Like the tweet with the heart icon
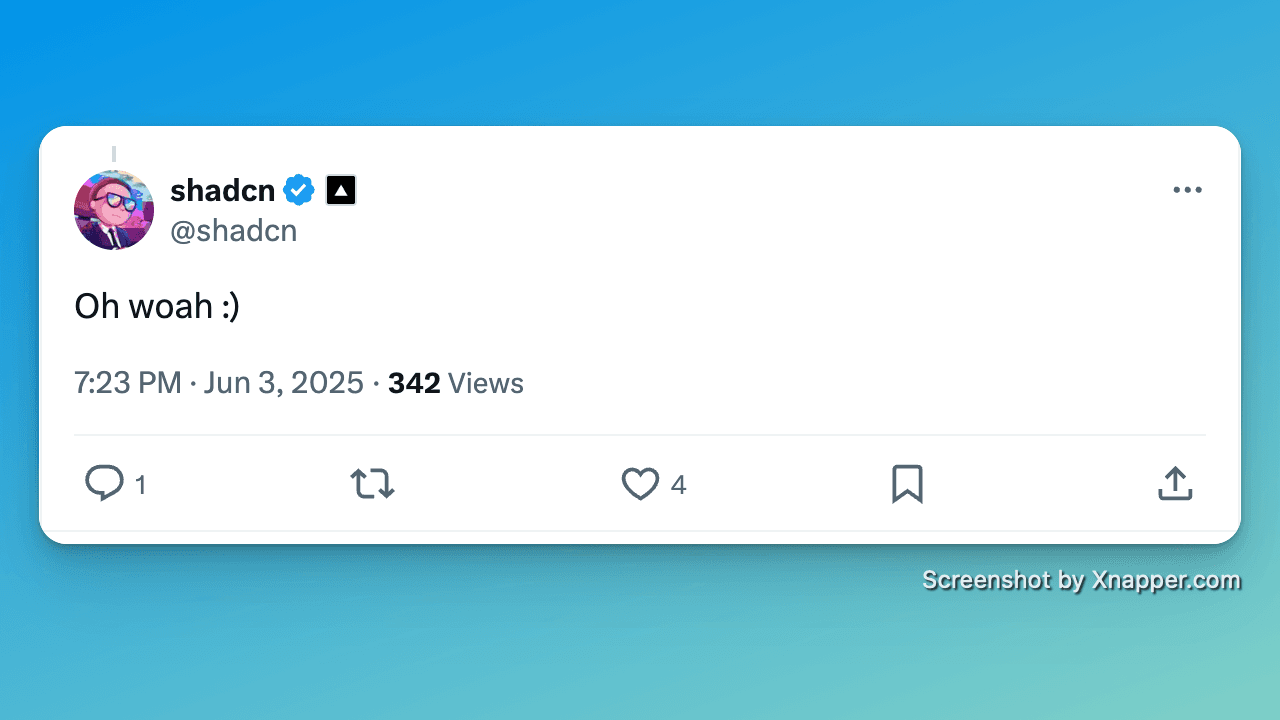1280x720 pixels. tap(640, 484)
